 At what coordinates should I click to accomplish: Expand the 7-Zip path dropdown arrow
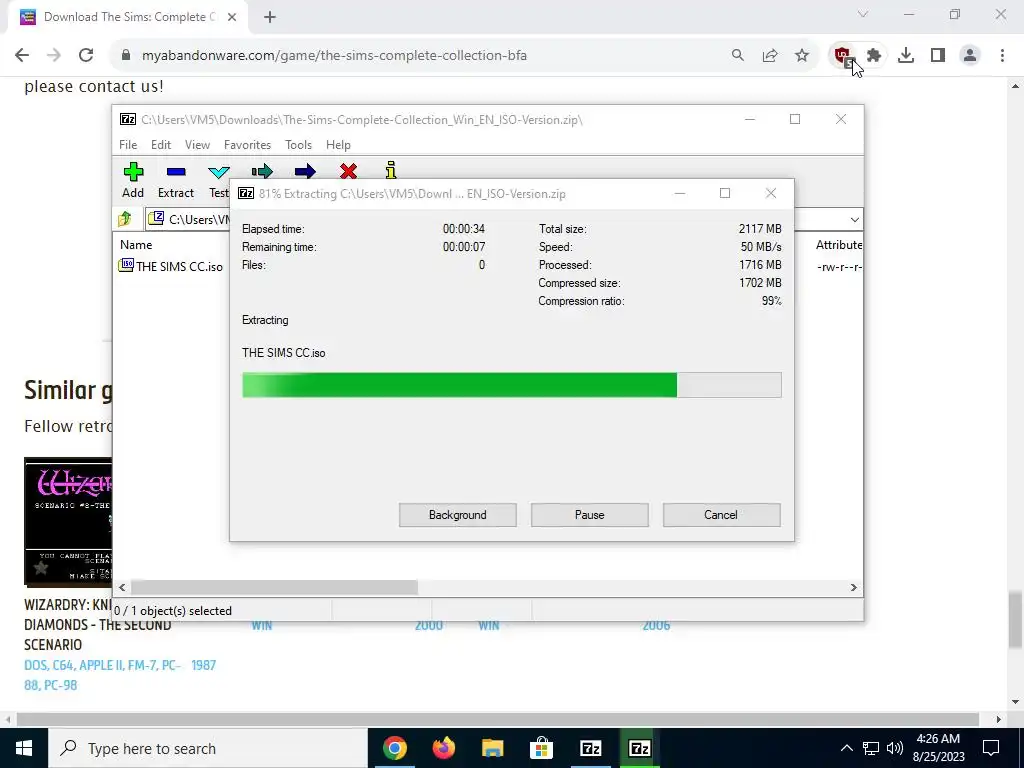[x=854, y=219]
